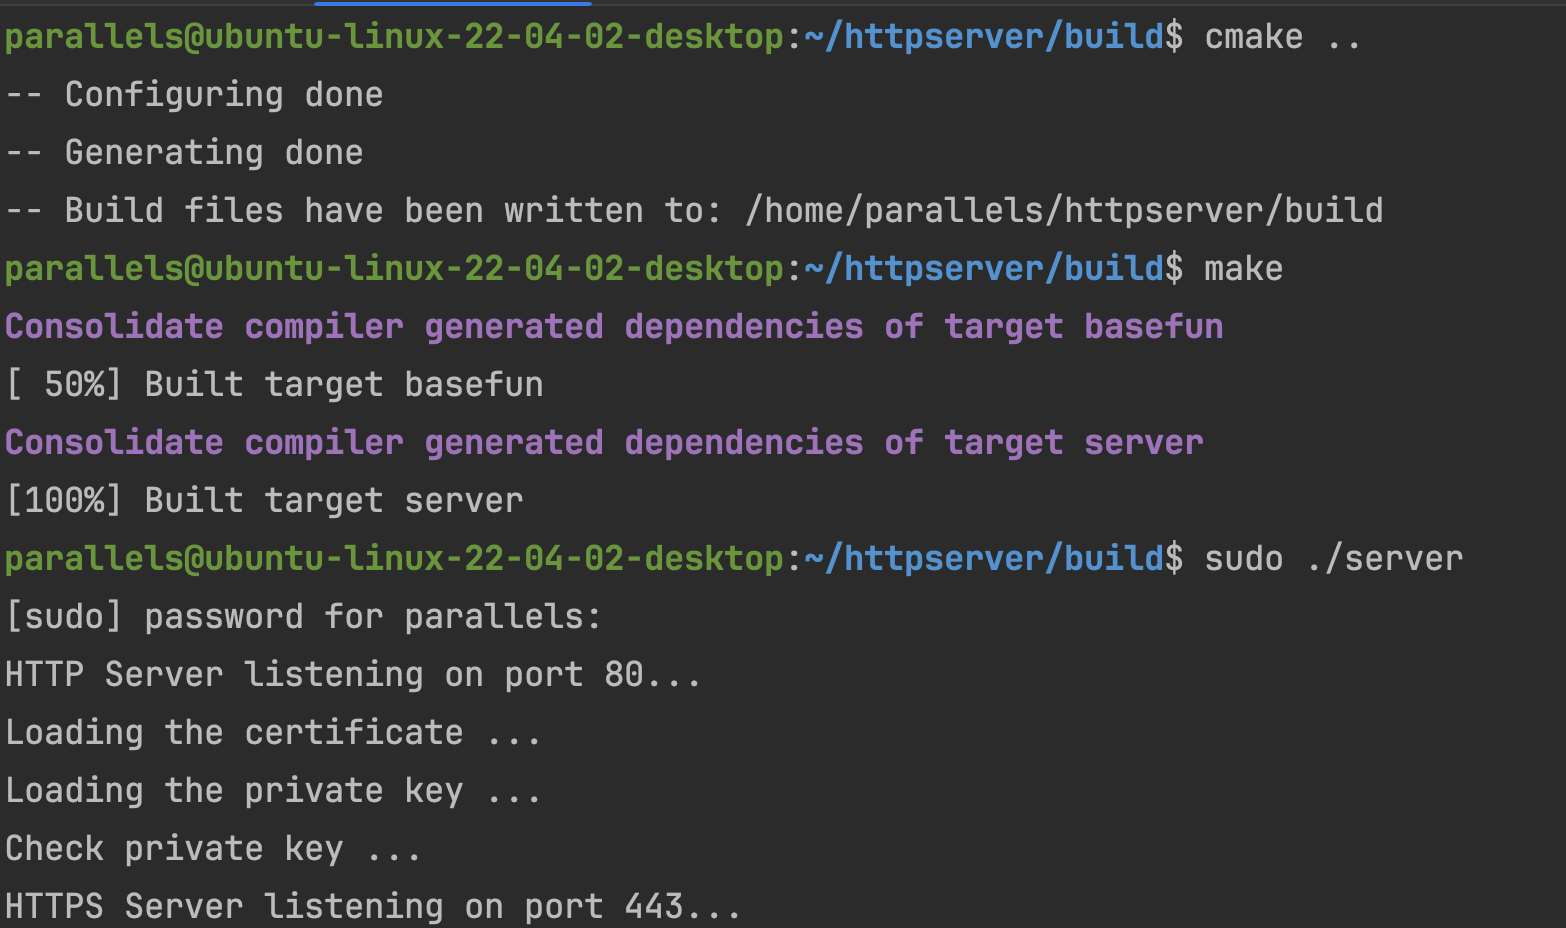Click the HTTPS Server listening message
The image size is (1566, 928).
tap(371, 905)
